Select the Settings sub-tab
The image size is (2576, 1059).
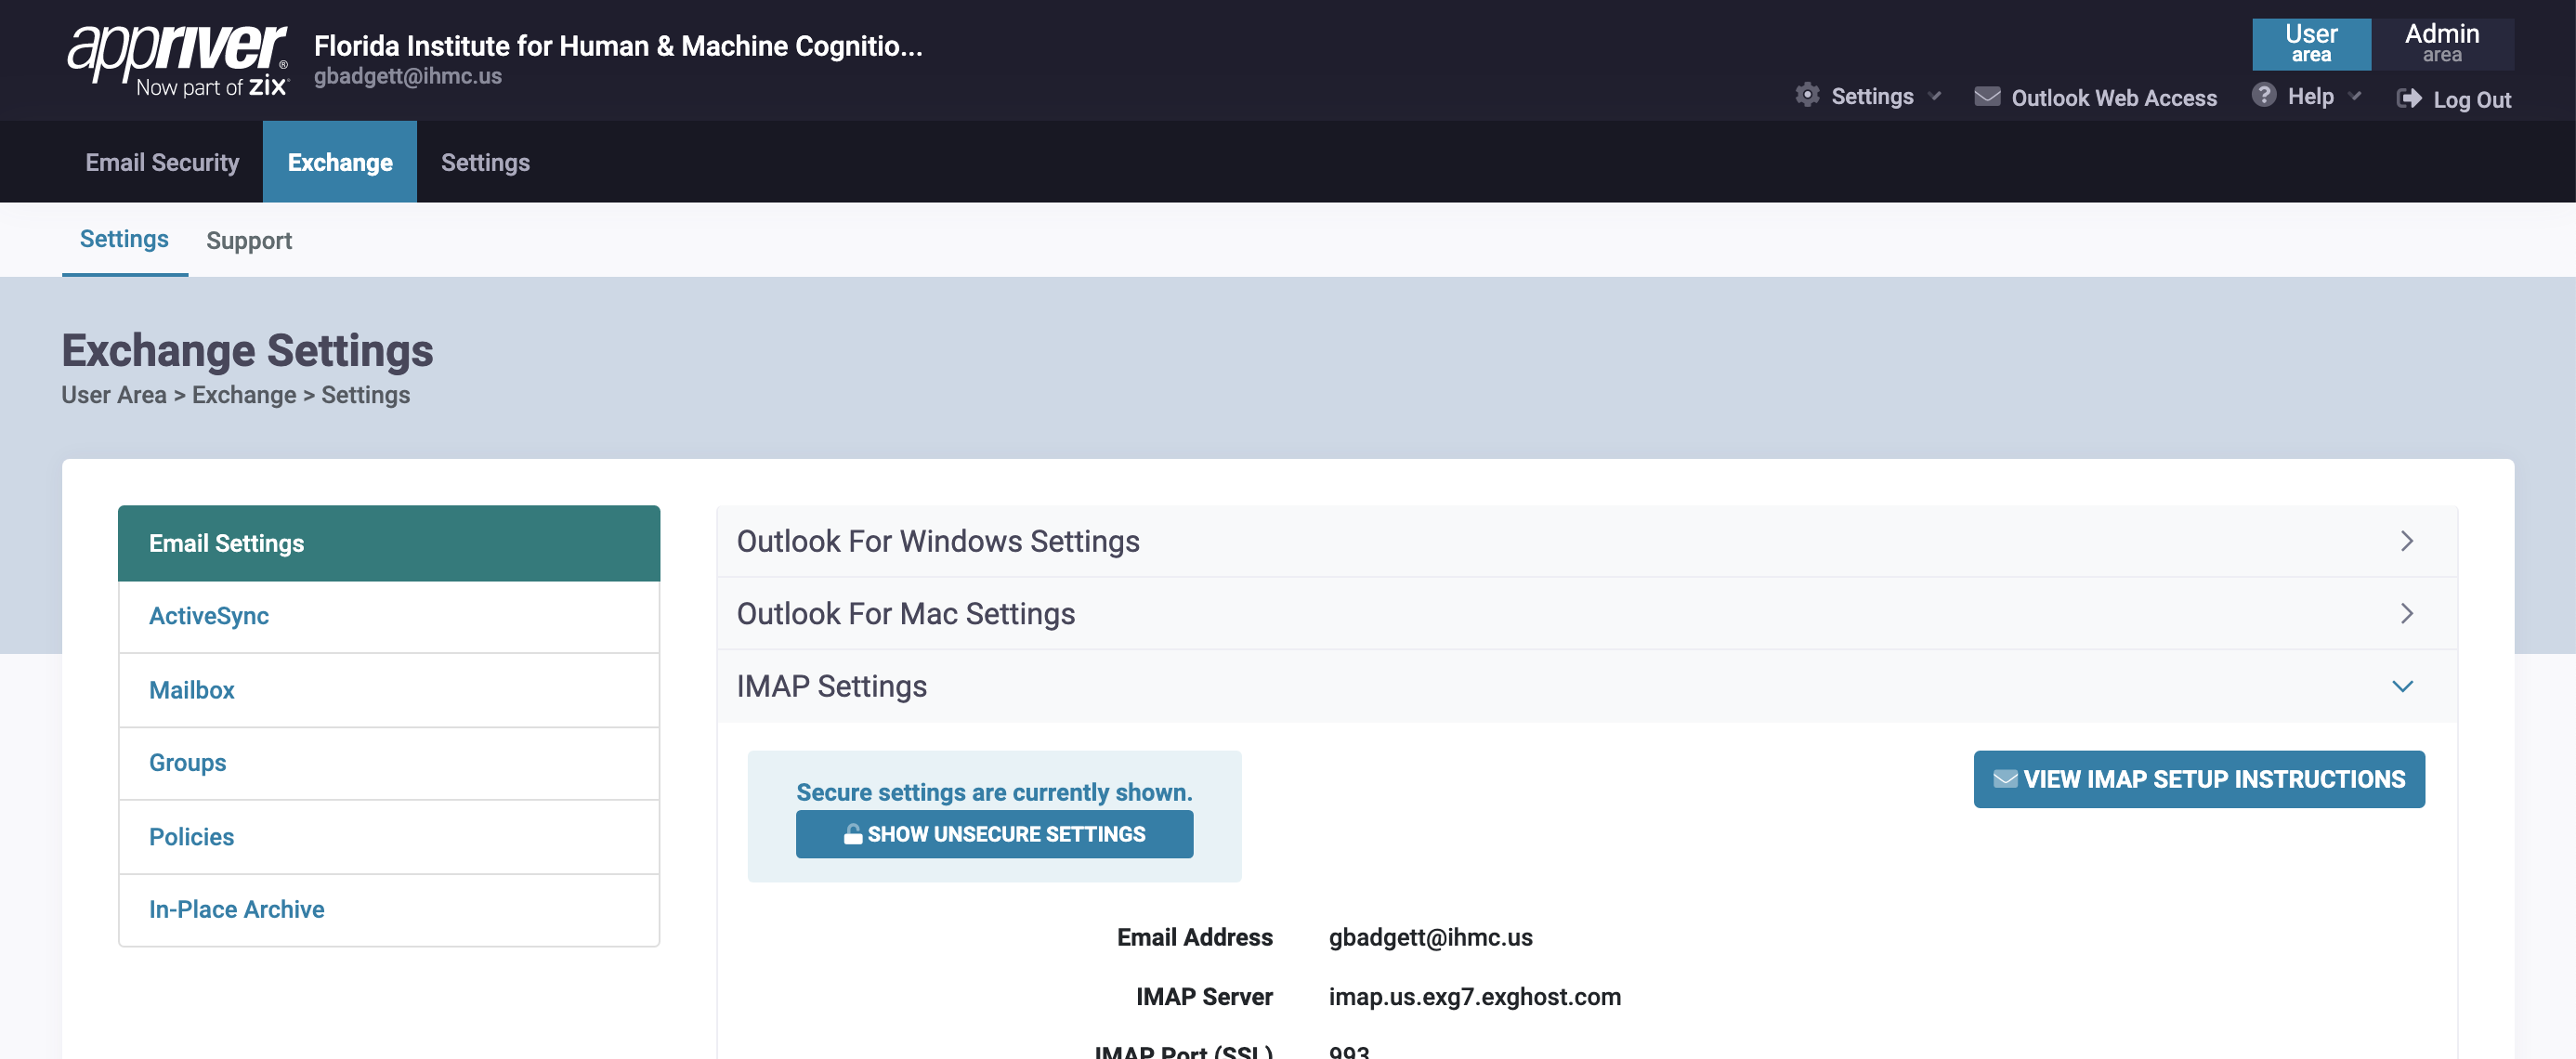(124, 239)
